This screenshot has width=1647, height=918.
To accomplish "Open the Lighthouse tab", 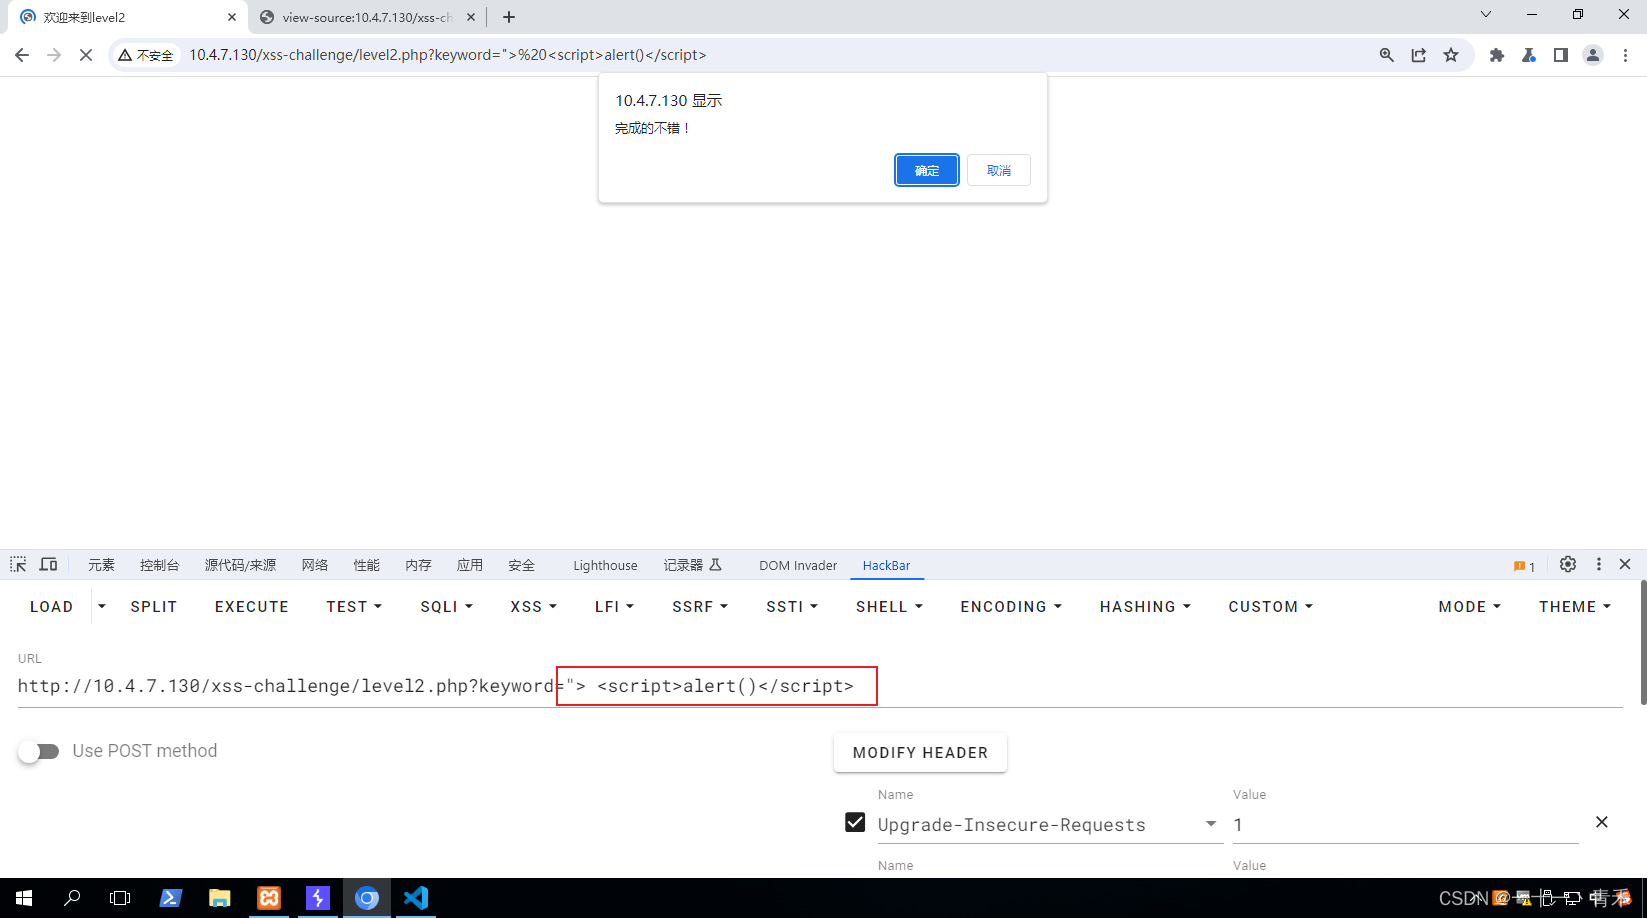I will (x=605, y=565).
